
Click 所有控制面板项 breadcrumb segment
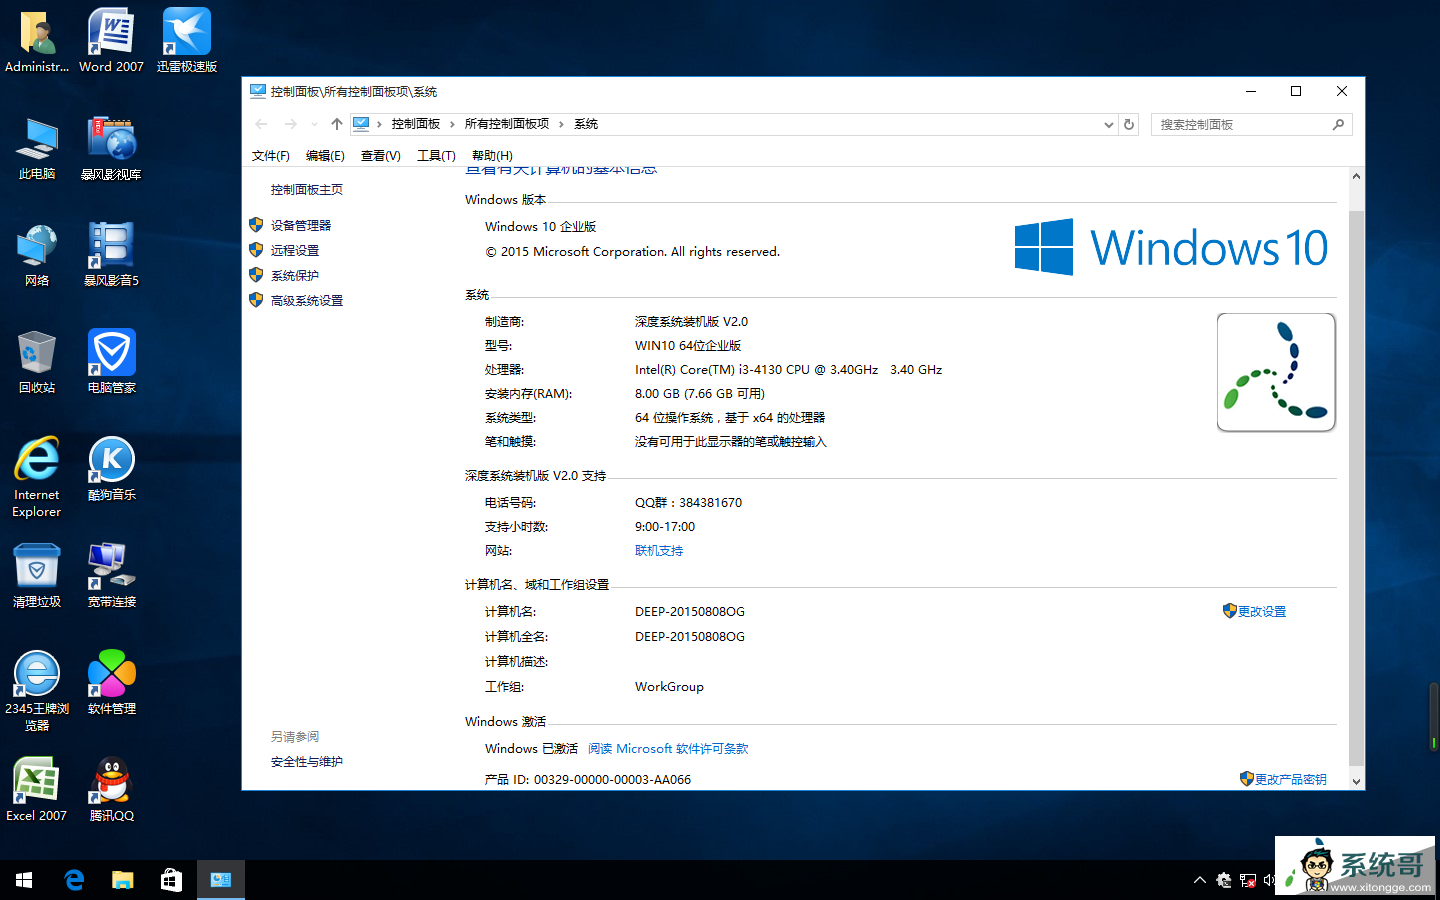click(x=507, y=124)
